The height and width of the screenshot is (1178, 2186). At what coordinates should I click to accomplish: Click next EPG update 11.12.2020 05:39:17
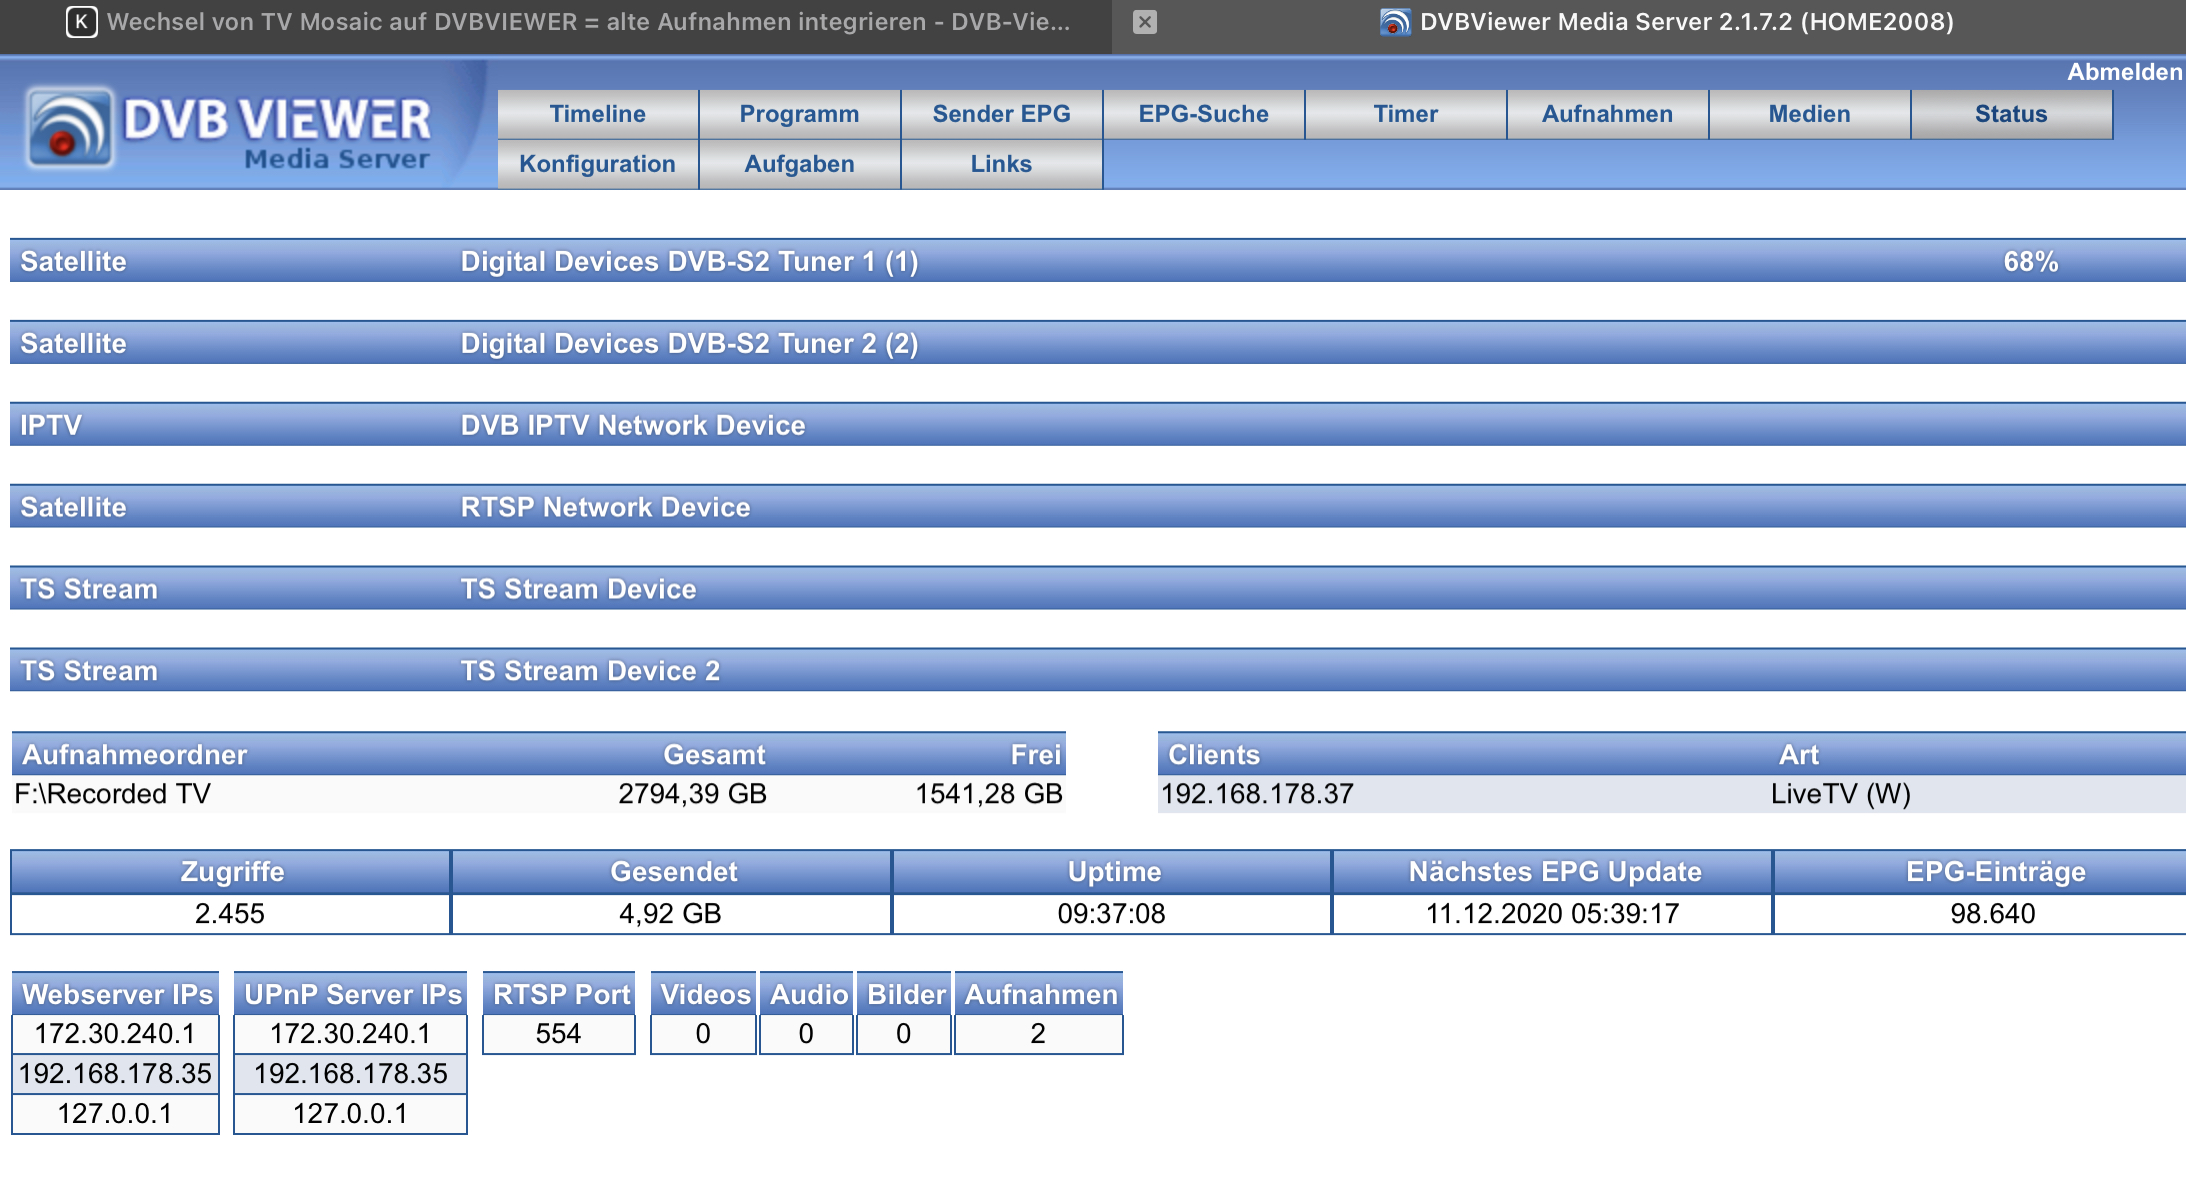point(1553,914)
